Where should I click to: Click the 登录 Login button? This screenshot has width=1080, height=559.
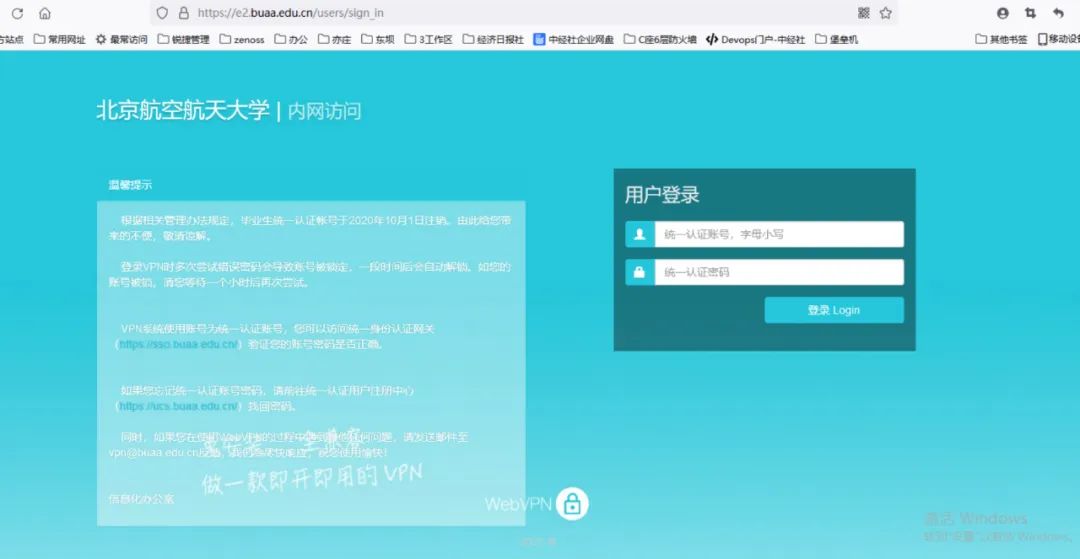tap(834, 310)
